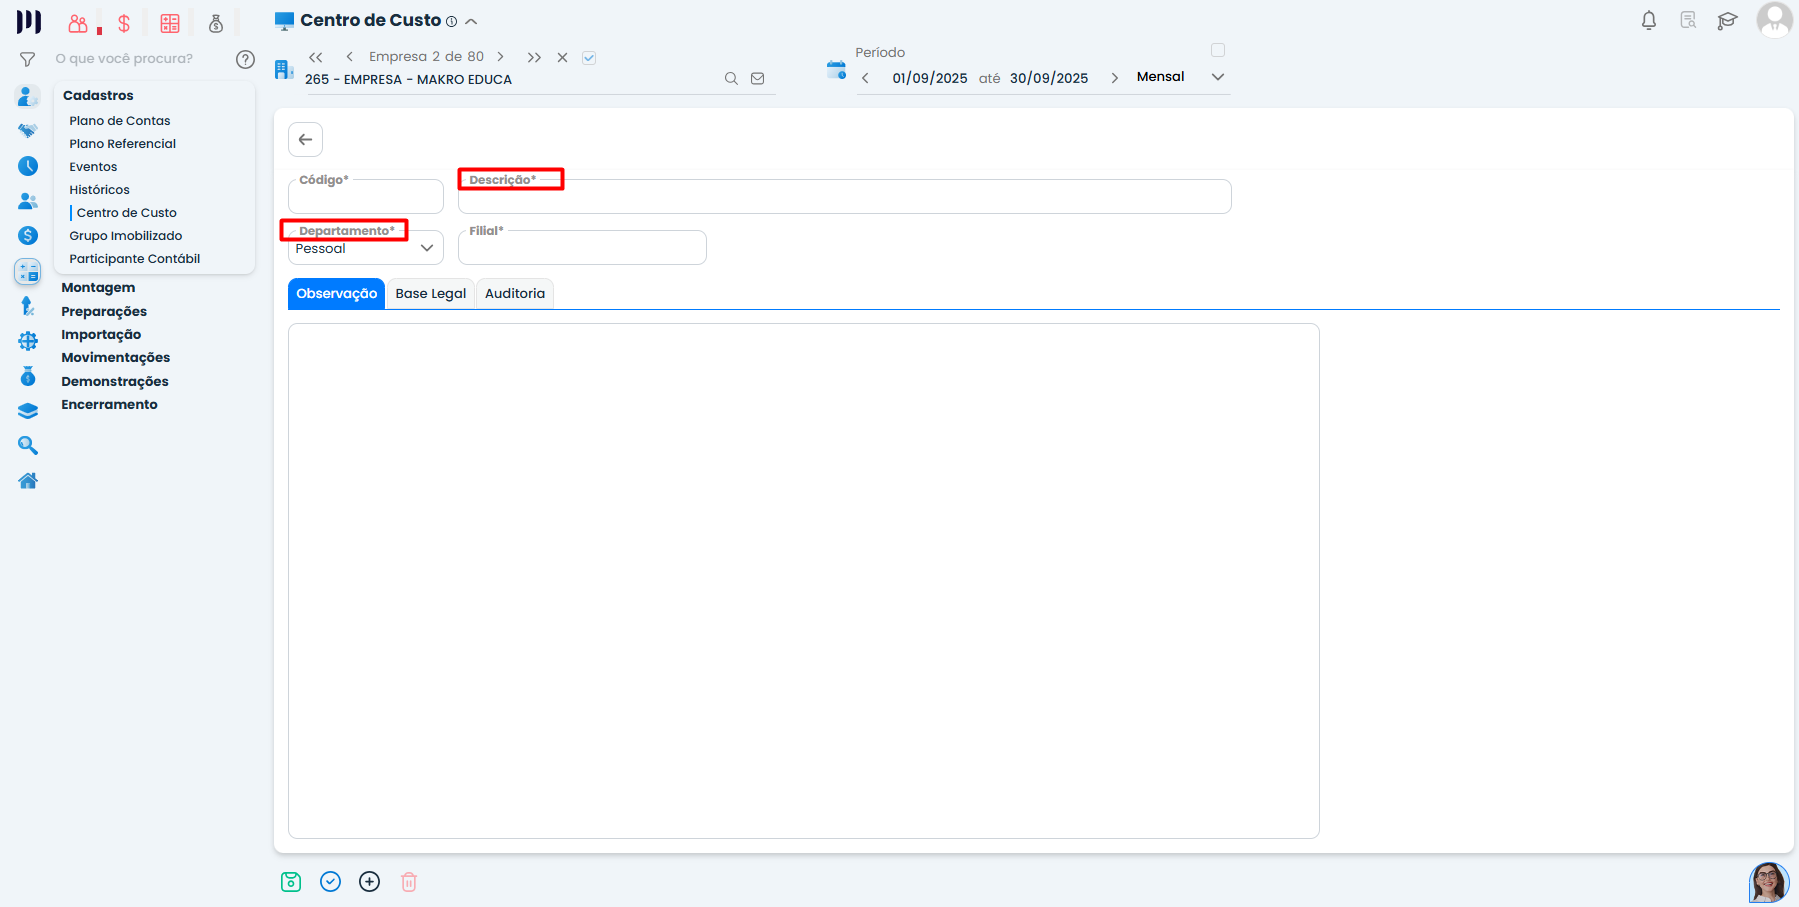Screen dimensions: 1799x907
Task: Open Eventos in the Cadastros menu
Action: click(x=93, y=167)
